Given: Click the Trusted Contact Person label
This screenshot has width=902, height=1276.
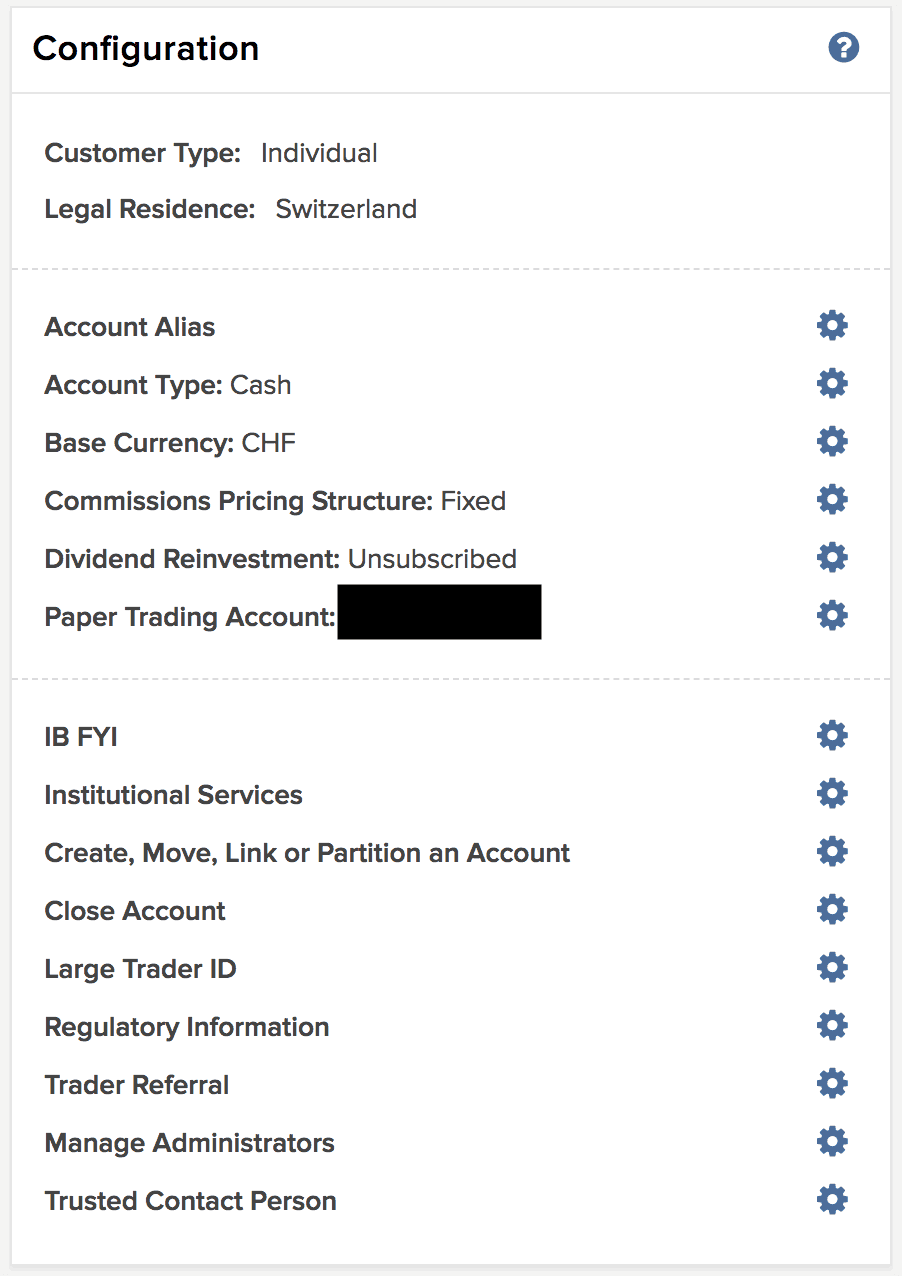Looking at the screenshot, I should 190,1201.
